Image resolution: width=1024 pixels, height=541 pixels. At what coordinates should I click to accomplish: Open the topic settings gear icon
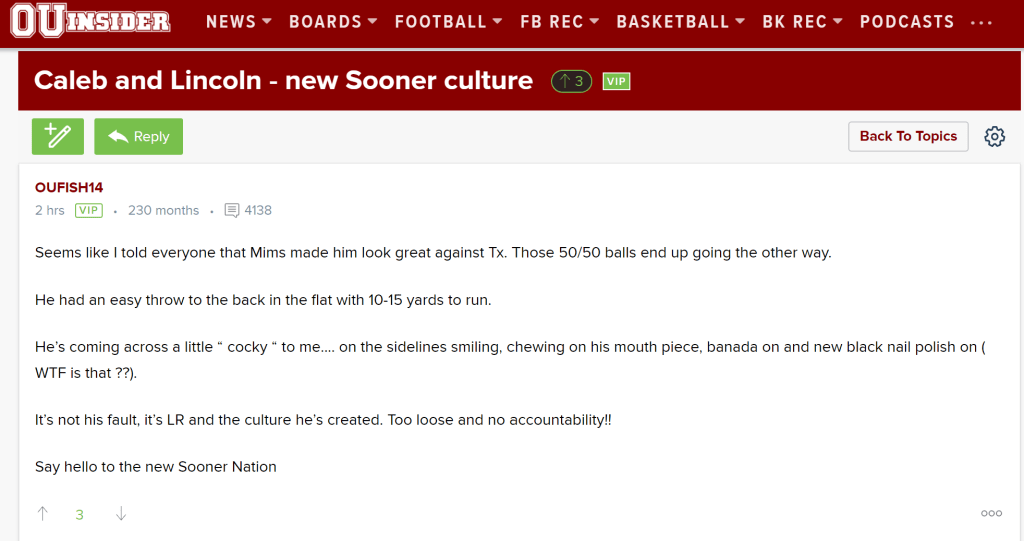coord(994,137)
